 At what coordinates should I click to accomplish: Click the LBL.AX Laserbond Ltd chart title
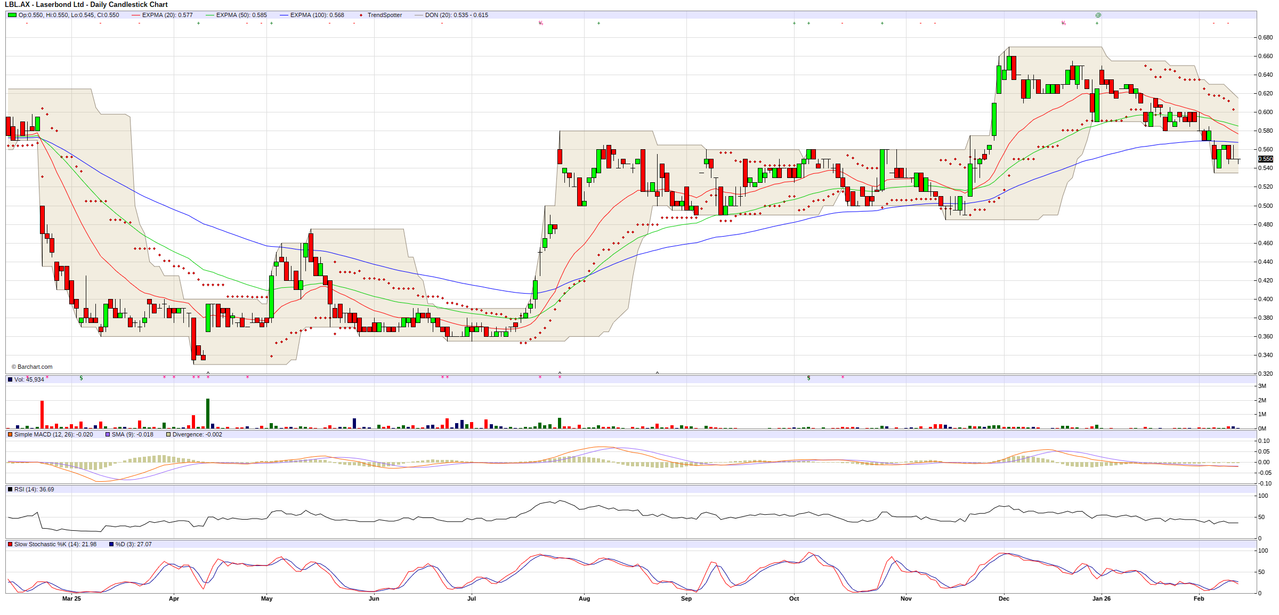88,5
